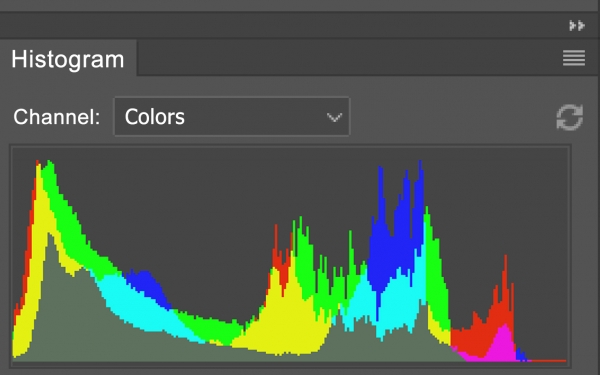Open the Histogram panel options menu
This screenshot has height=375, width=600.
[x=574, y=58]
